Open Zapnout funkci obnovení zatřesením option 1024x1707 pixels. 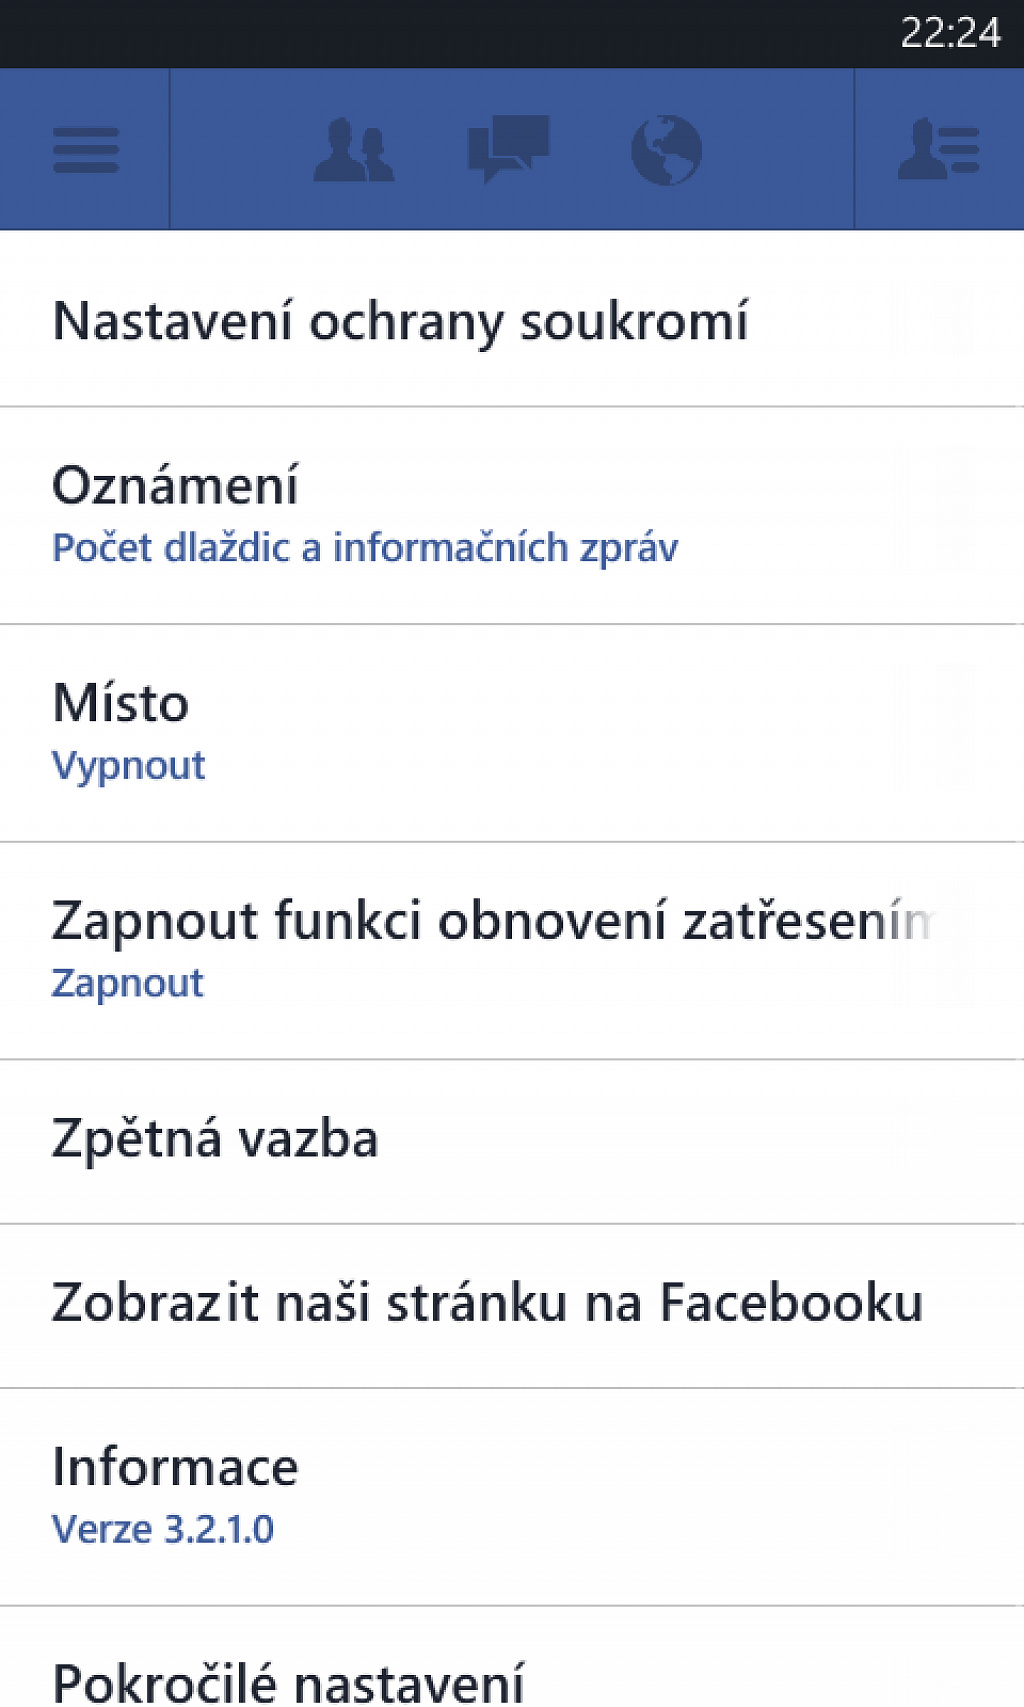512,951
